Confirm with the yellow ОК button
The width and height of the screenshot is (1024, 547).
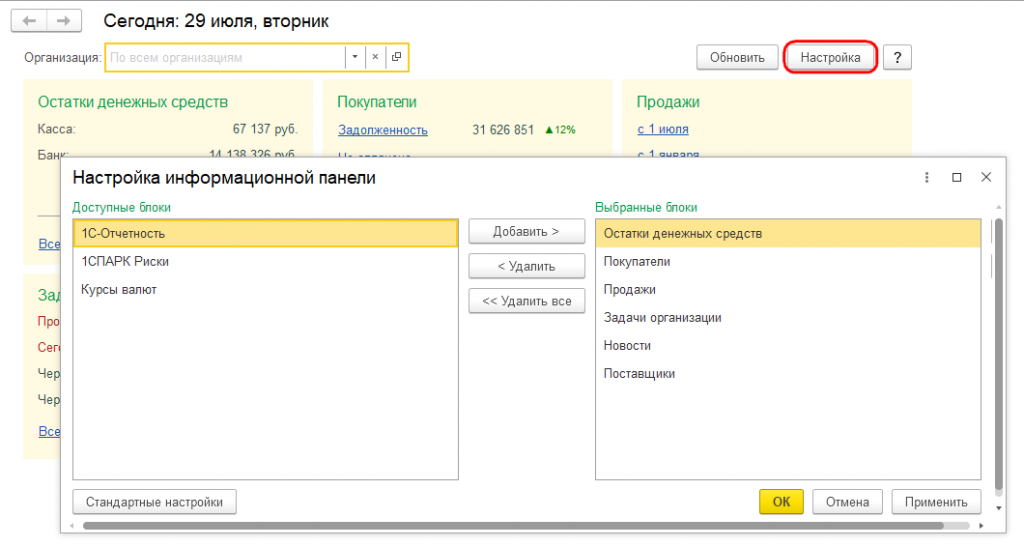point(781,502)
